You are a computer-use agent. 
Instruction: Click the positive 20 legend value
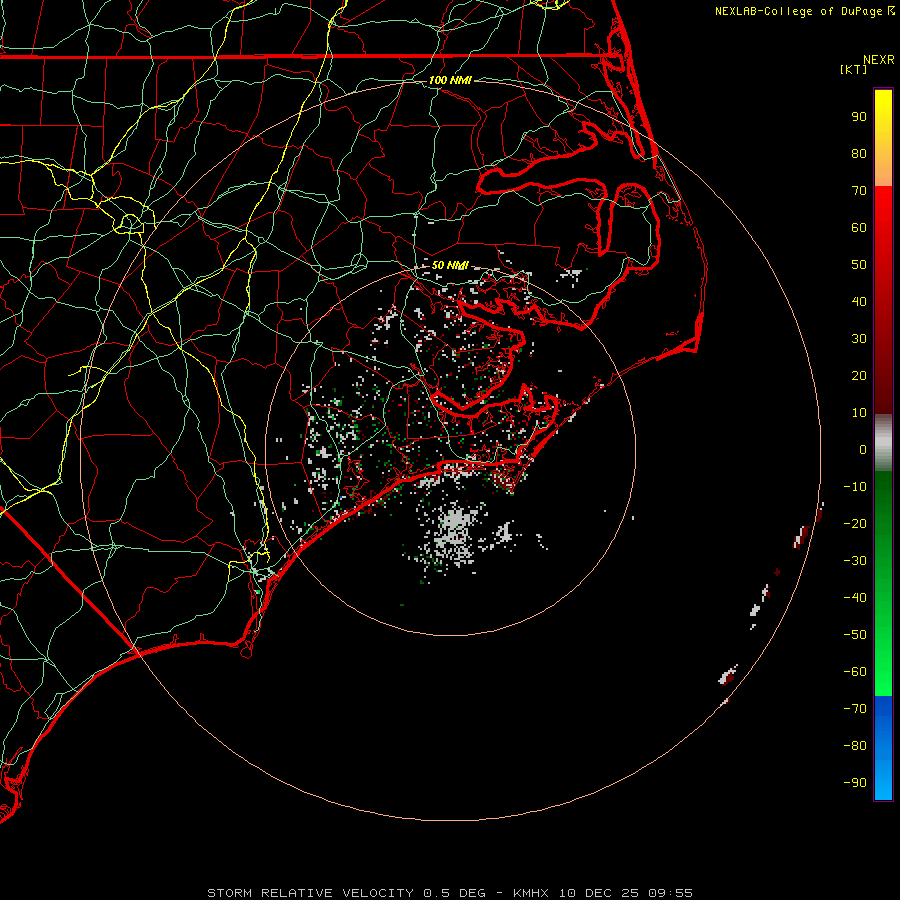point(859,376)
